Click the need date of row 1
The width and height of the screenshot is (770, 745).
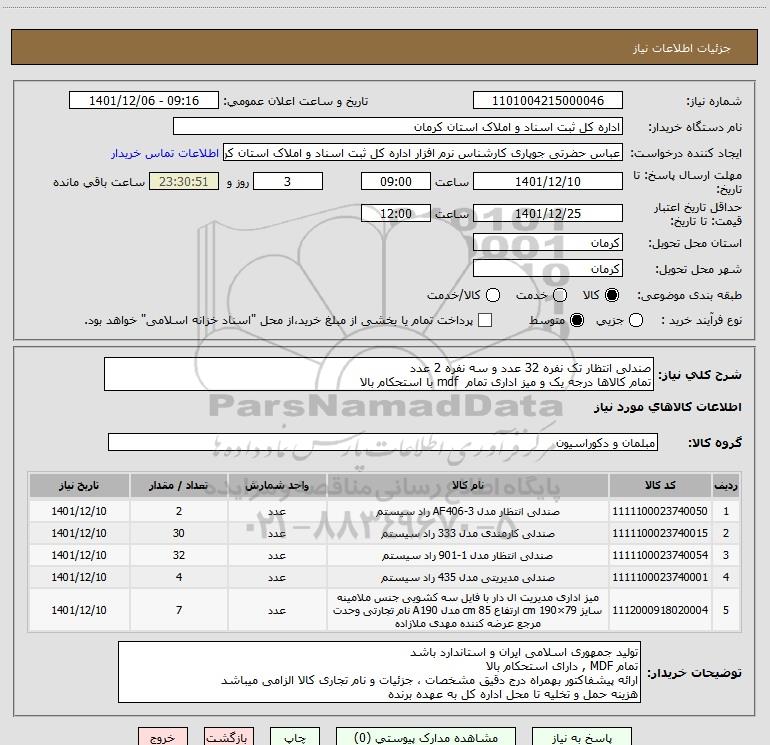[79, 511]
